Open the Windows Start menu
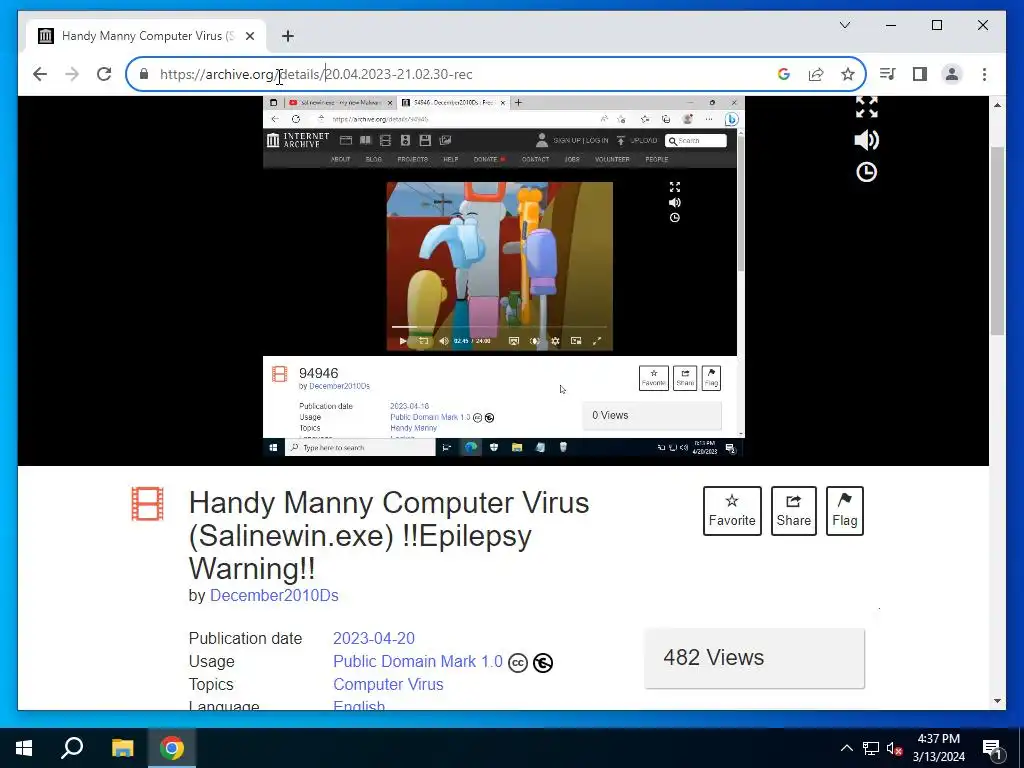The height and width of the screenshot is (768, 1024). [x=24, y=748]
